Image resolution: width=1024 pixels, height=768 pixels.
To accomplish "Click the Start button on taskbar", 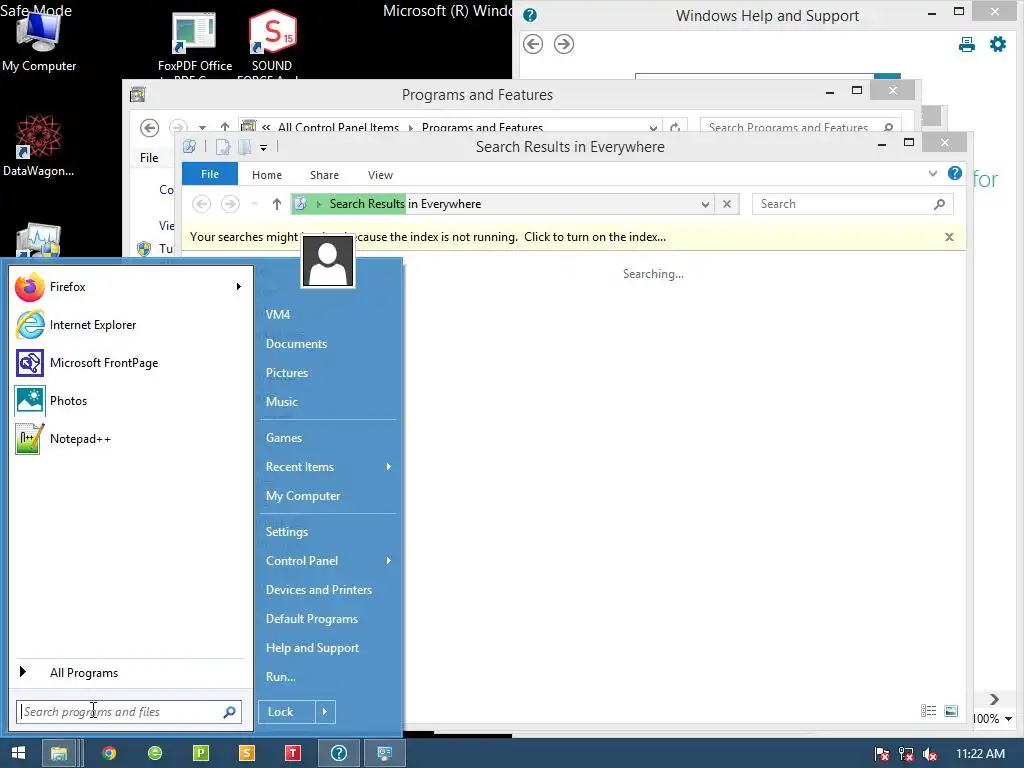I will tap(18, 753).
